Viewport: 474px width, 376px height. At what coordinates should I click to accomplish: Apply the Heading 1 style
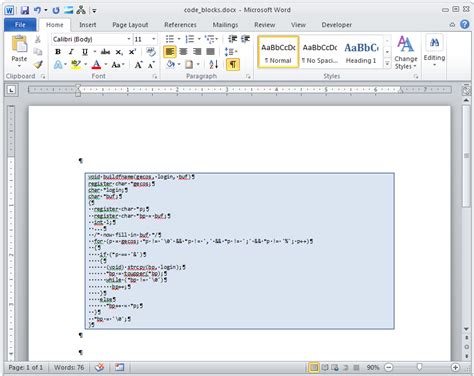point(361,52)
